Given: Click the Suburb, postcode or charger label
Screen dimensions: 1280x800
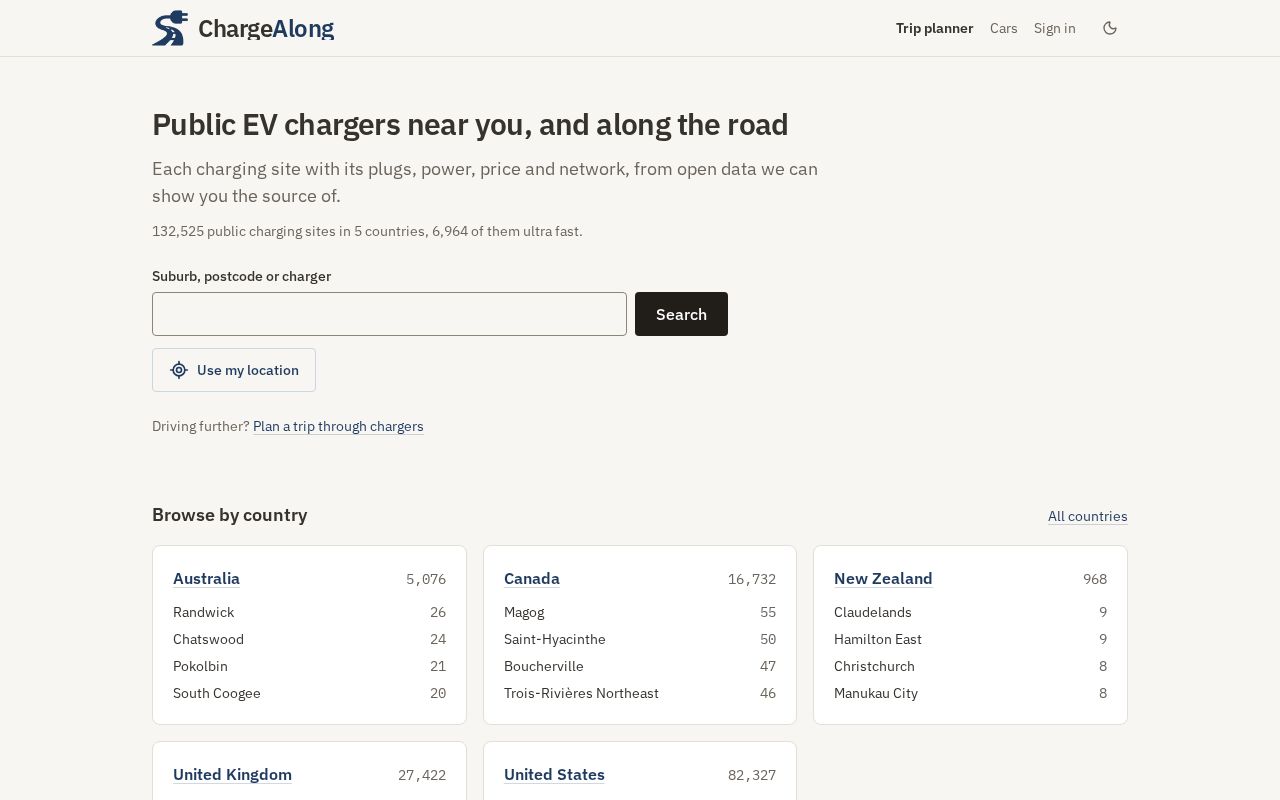Looking at the screenshot, I should [x=241, y=276].
